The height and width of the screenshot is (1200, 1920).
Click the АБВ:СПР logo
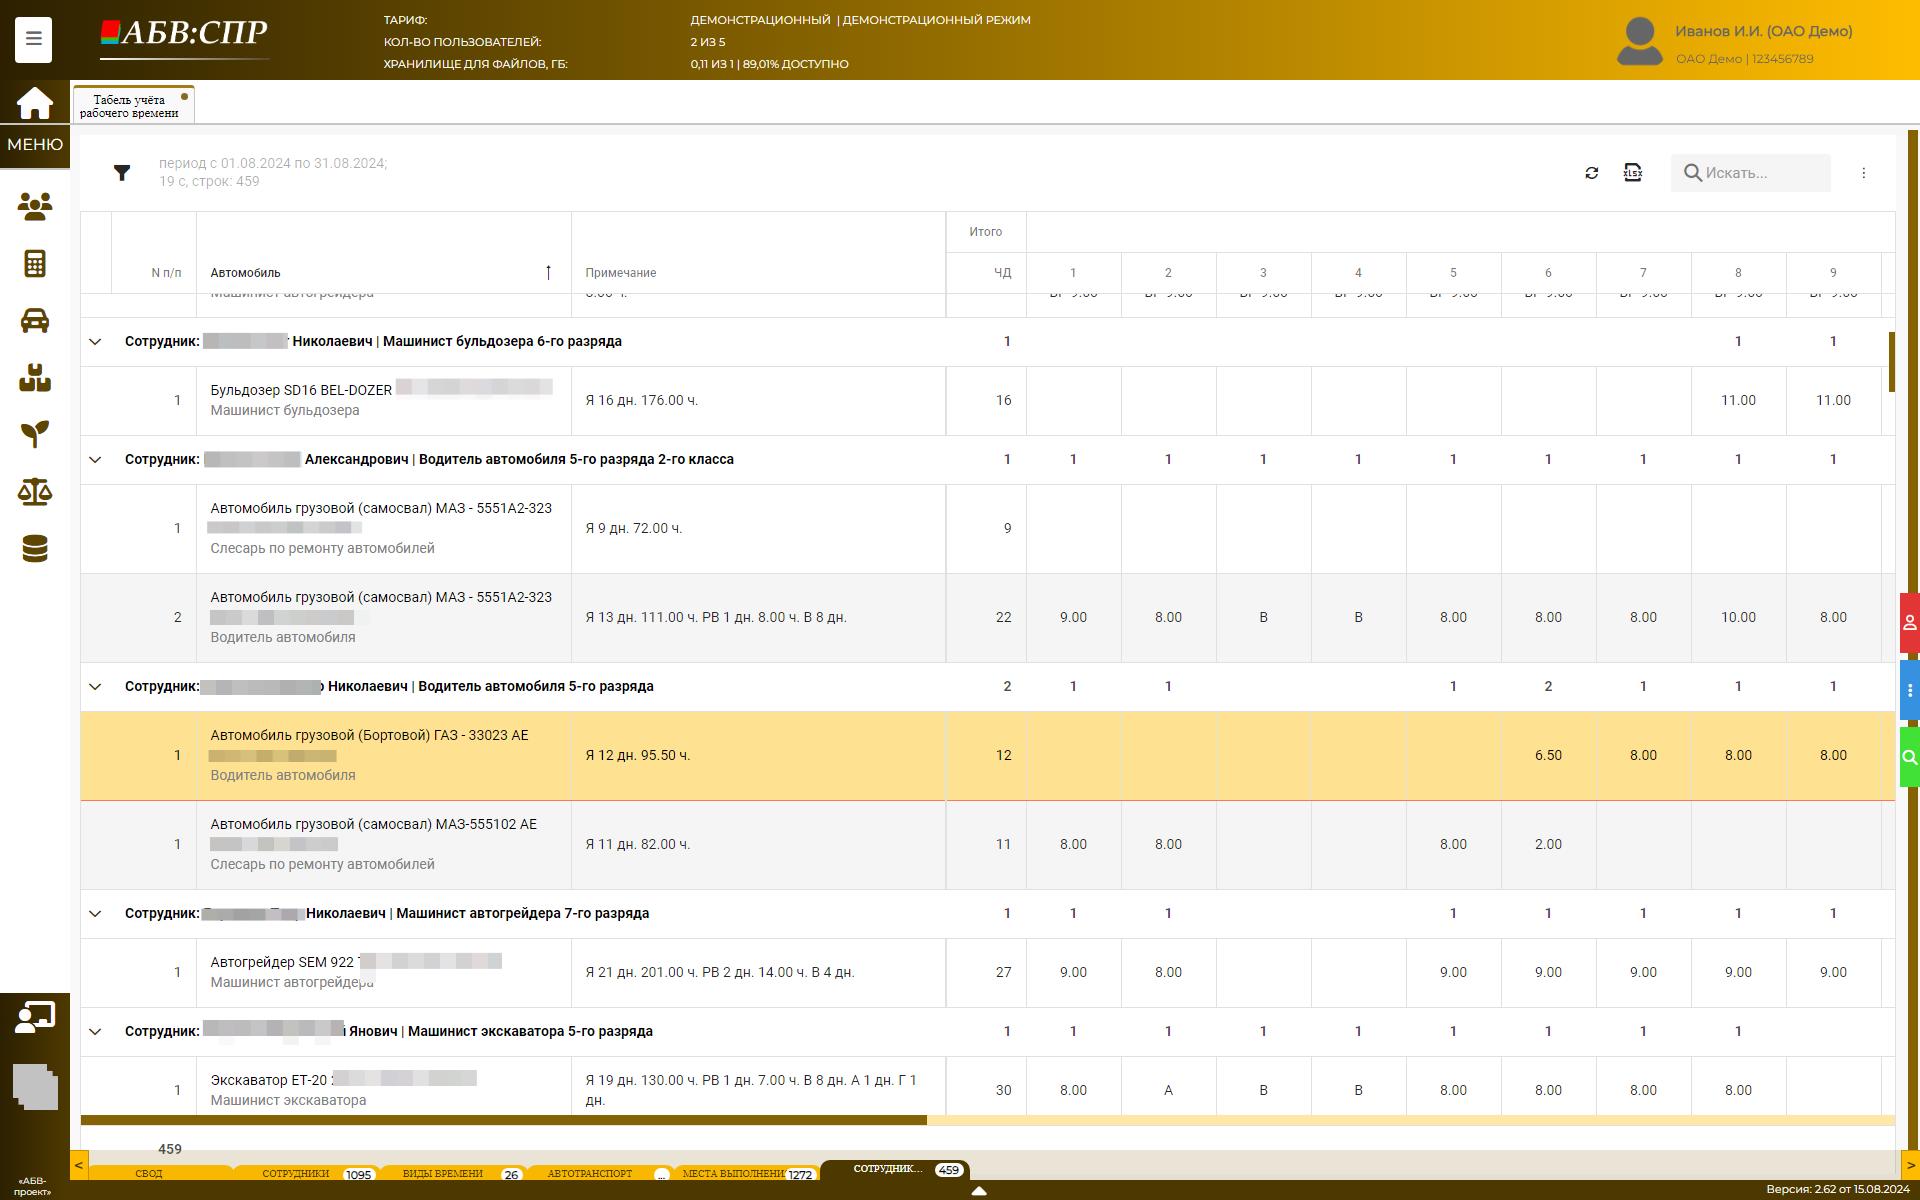(184, 36)
